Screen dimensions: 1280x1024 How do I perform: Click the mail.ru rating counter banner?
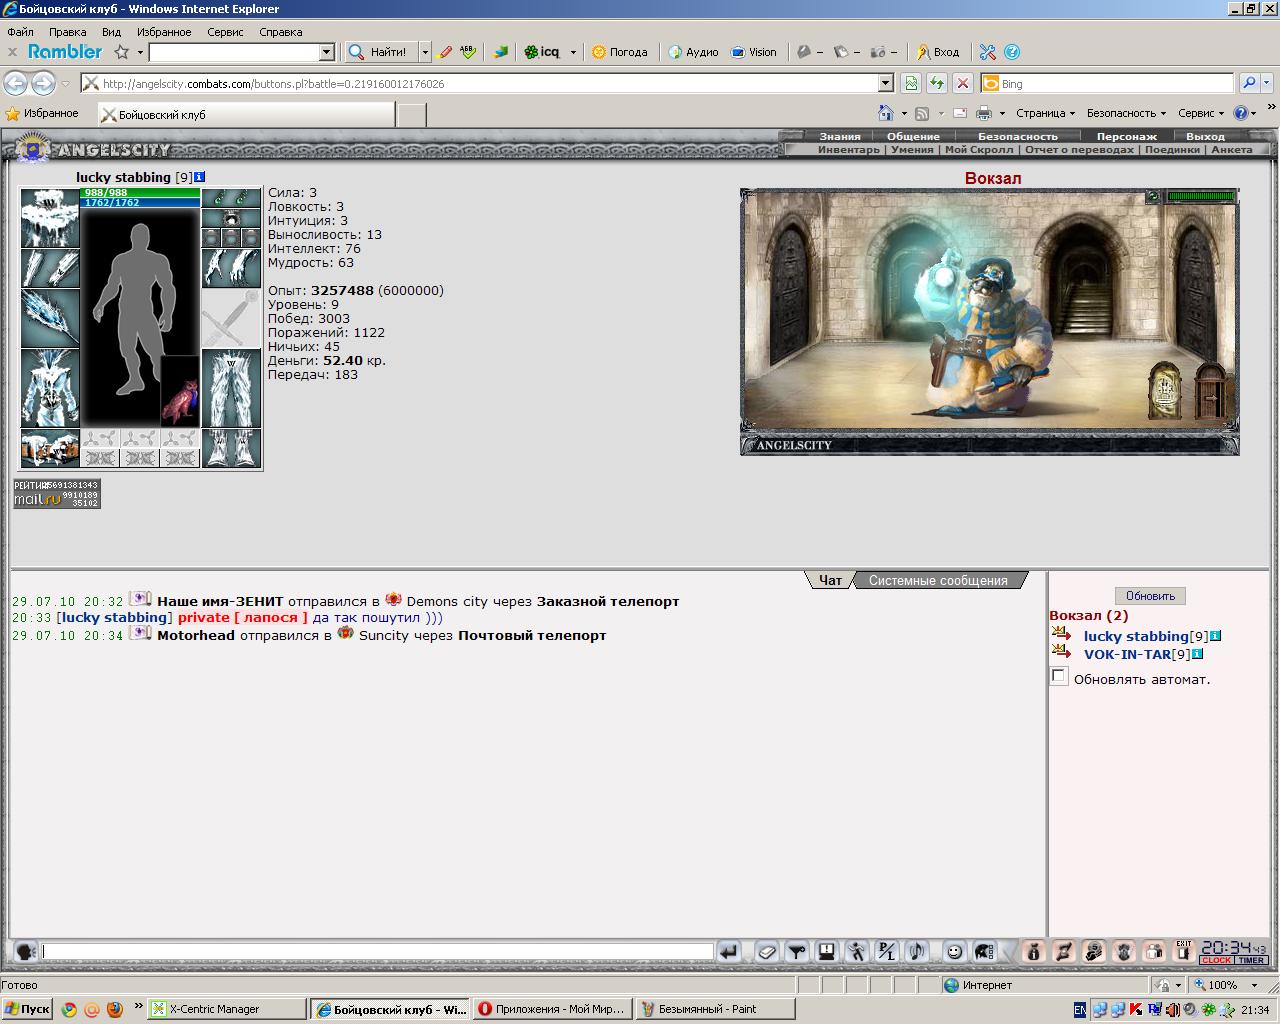(57, 494)
